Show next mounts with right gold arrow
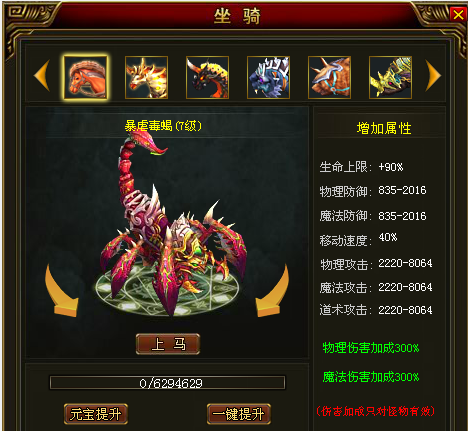This screenshot has width=468, height=431. click(433, 75)
